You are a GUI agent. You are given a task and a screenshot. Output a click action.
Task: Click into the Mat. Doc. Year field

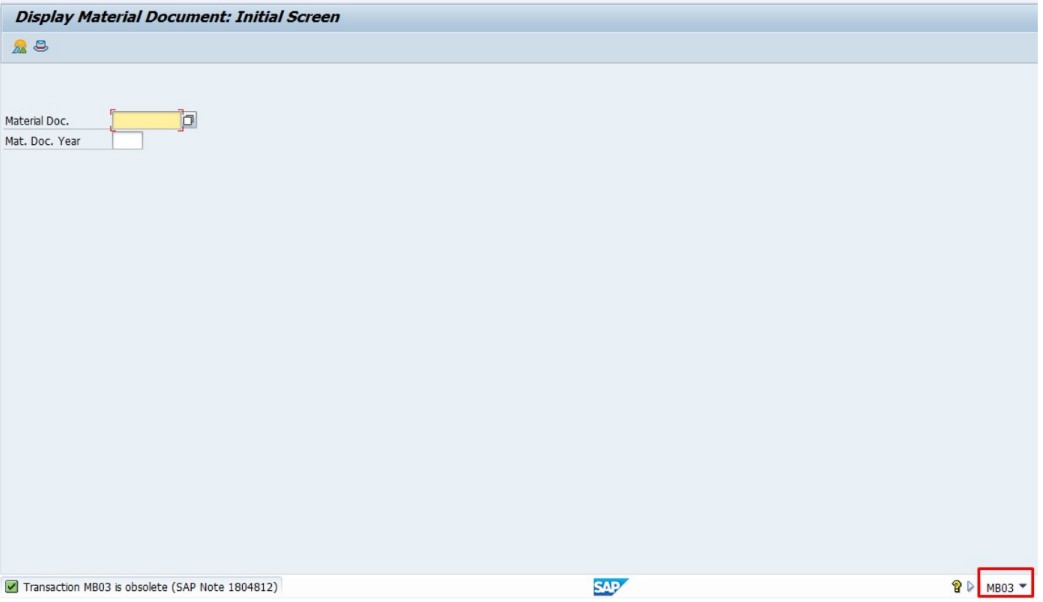tap(127, 141)
